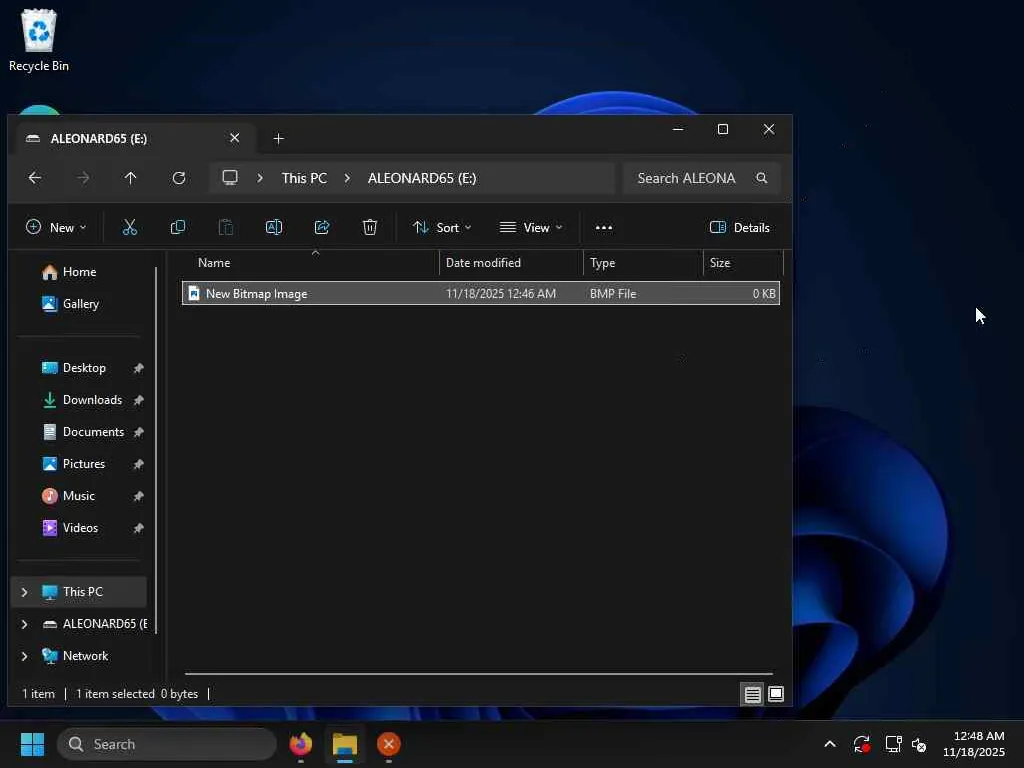Expand the Network tree node
Image resolution: width=1024 pixels, height=768 pixels.
25,656
